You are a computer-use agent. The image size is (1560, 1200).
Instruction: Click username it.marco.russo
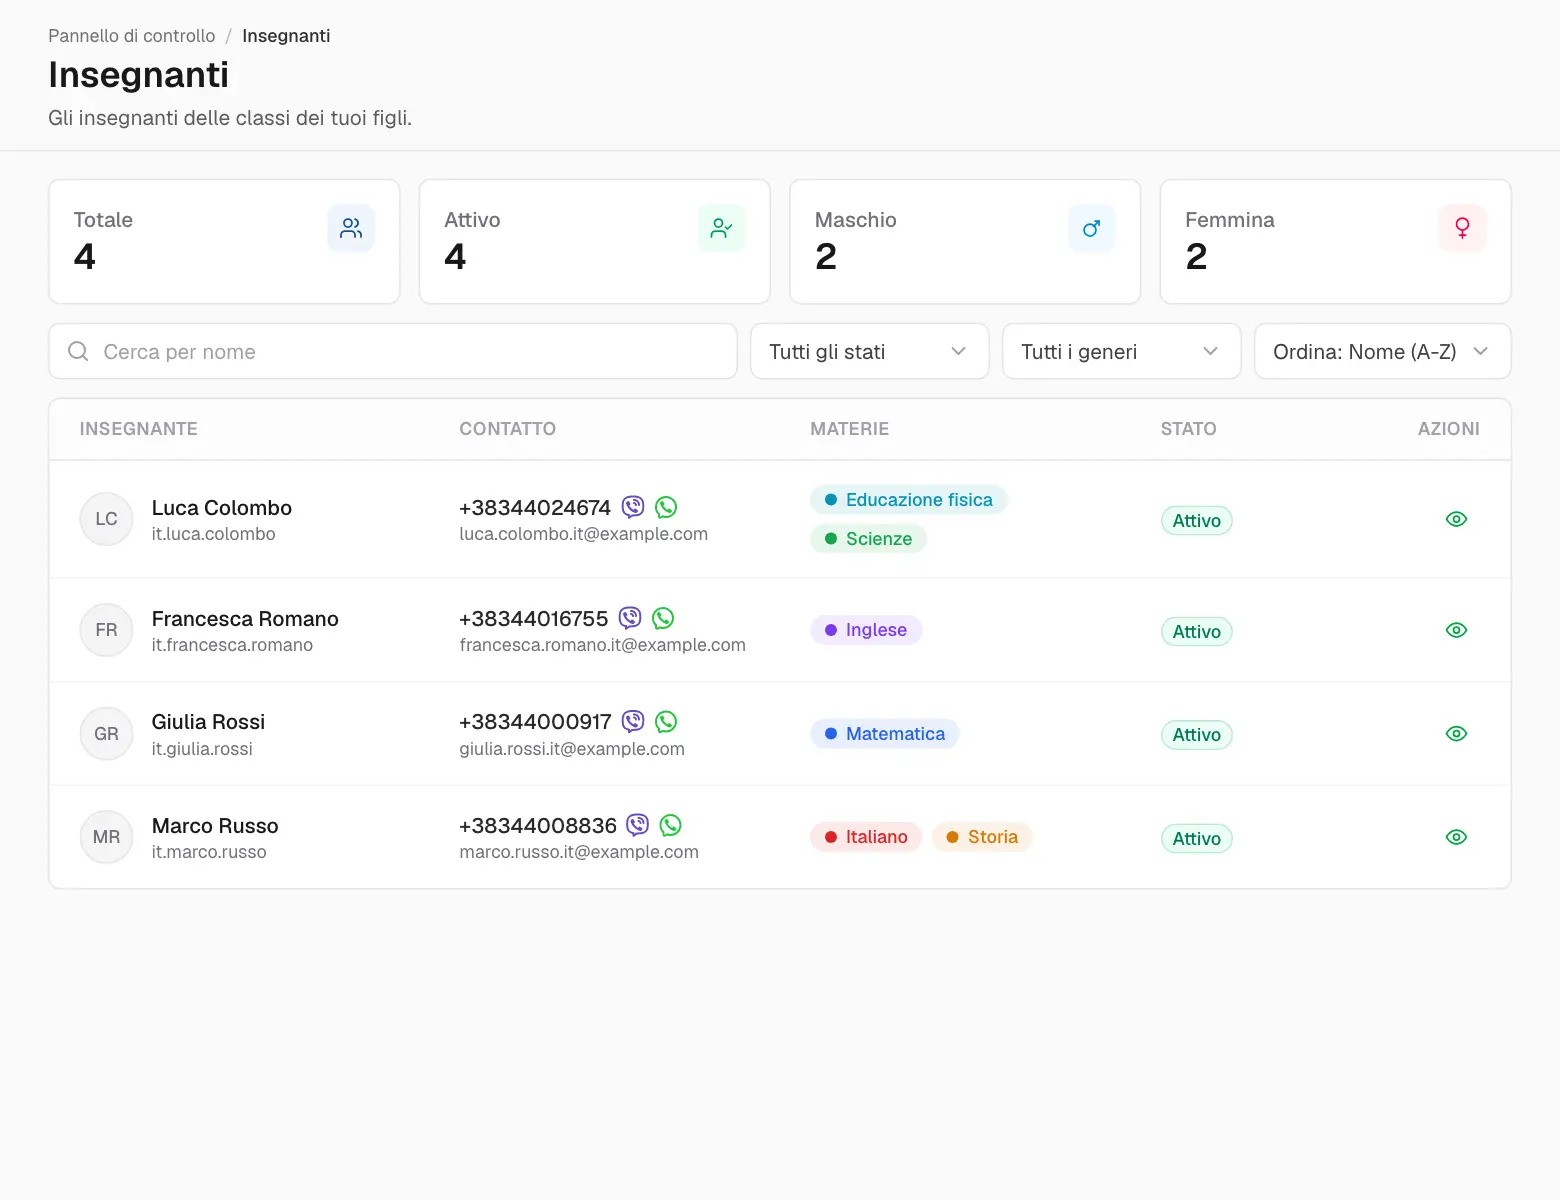click(x=209, y=852)
